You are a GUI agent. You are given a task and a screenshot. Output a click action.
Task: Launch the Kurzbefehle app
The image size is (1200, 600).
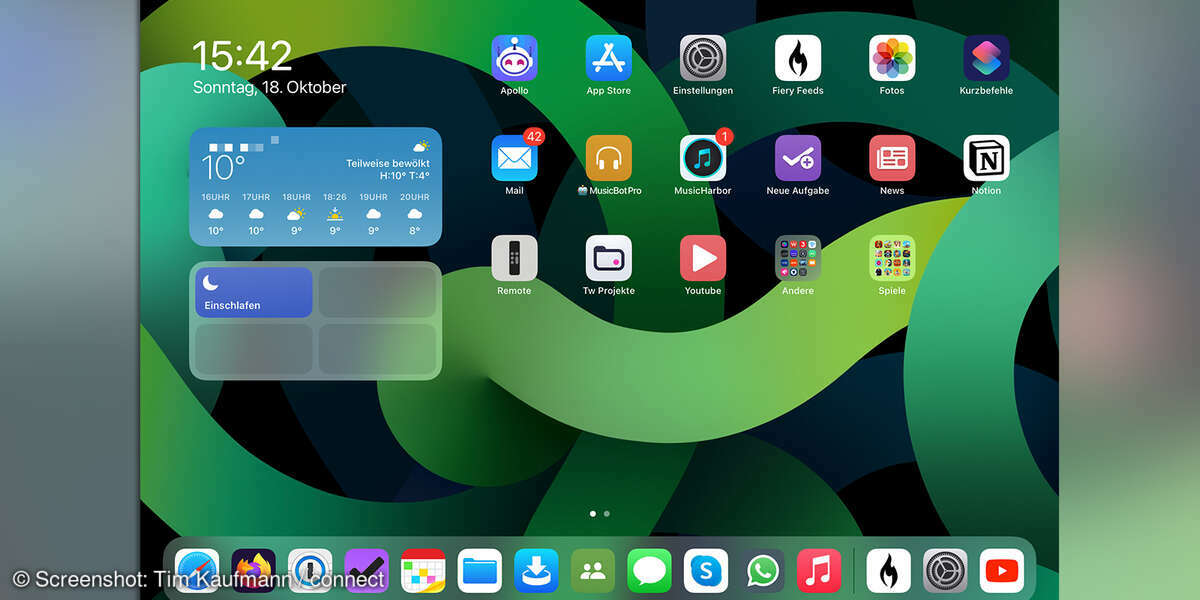tap(986, 58)
